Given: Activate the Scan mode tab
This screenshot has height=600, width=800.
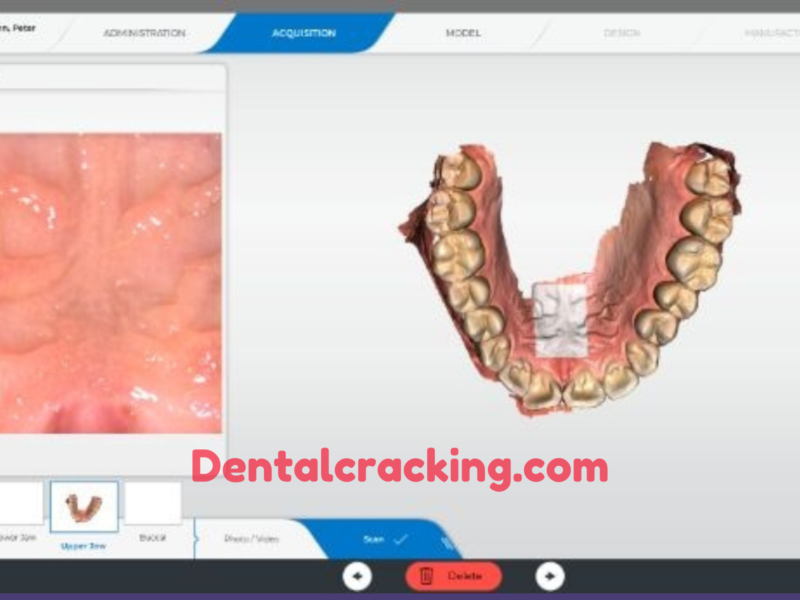Looking at the screenshot, I should 375,537.
